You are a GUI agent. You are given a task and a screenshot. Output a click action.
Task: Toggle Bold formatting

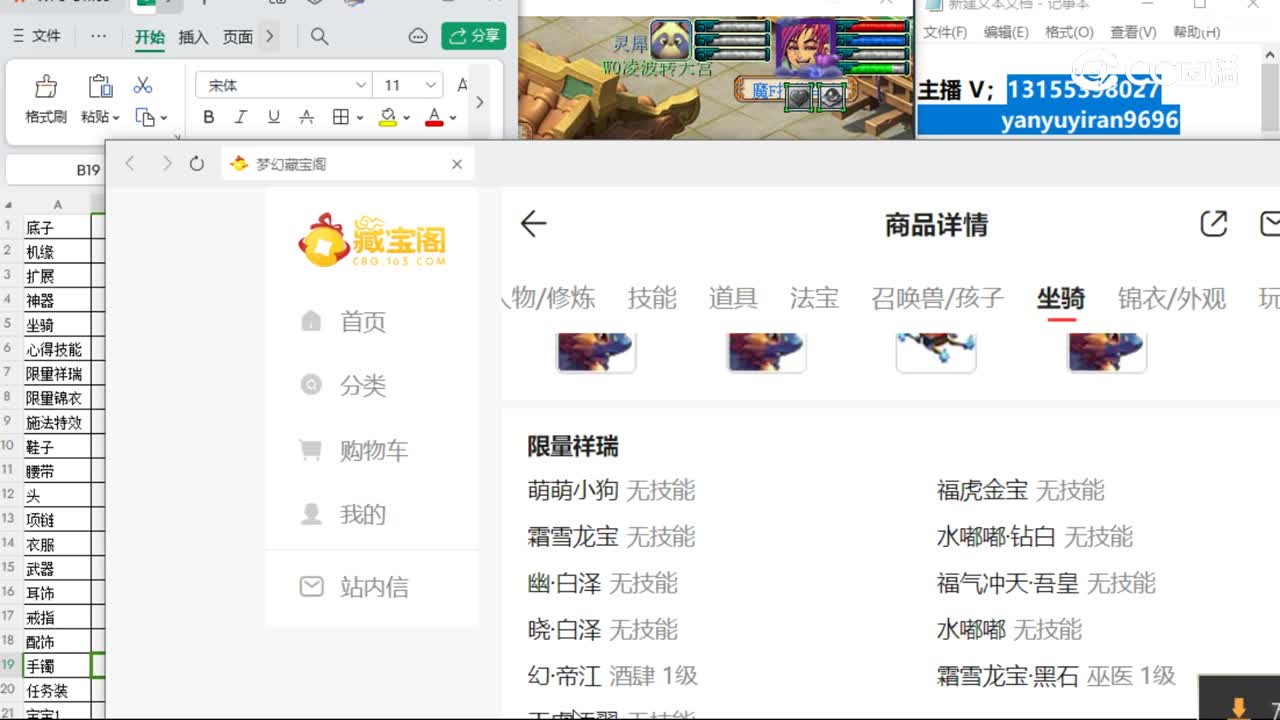pos(209,117)
